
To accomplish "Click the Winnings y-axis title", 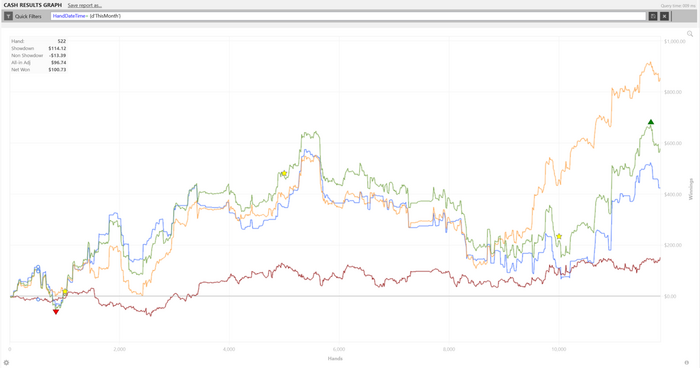I will (691, 189).
